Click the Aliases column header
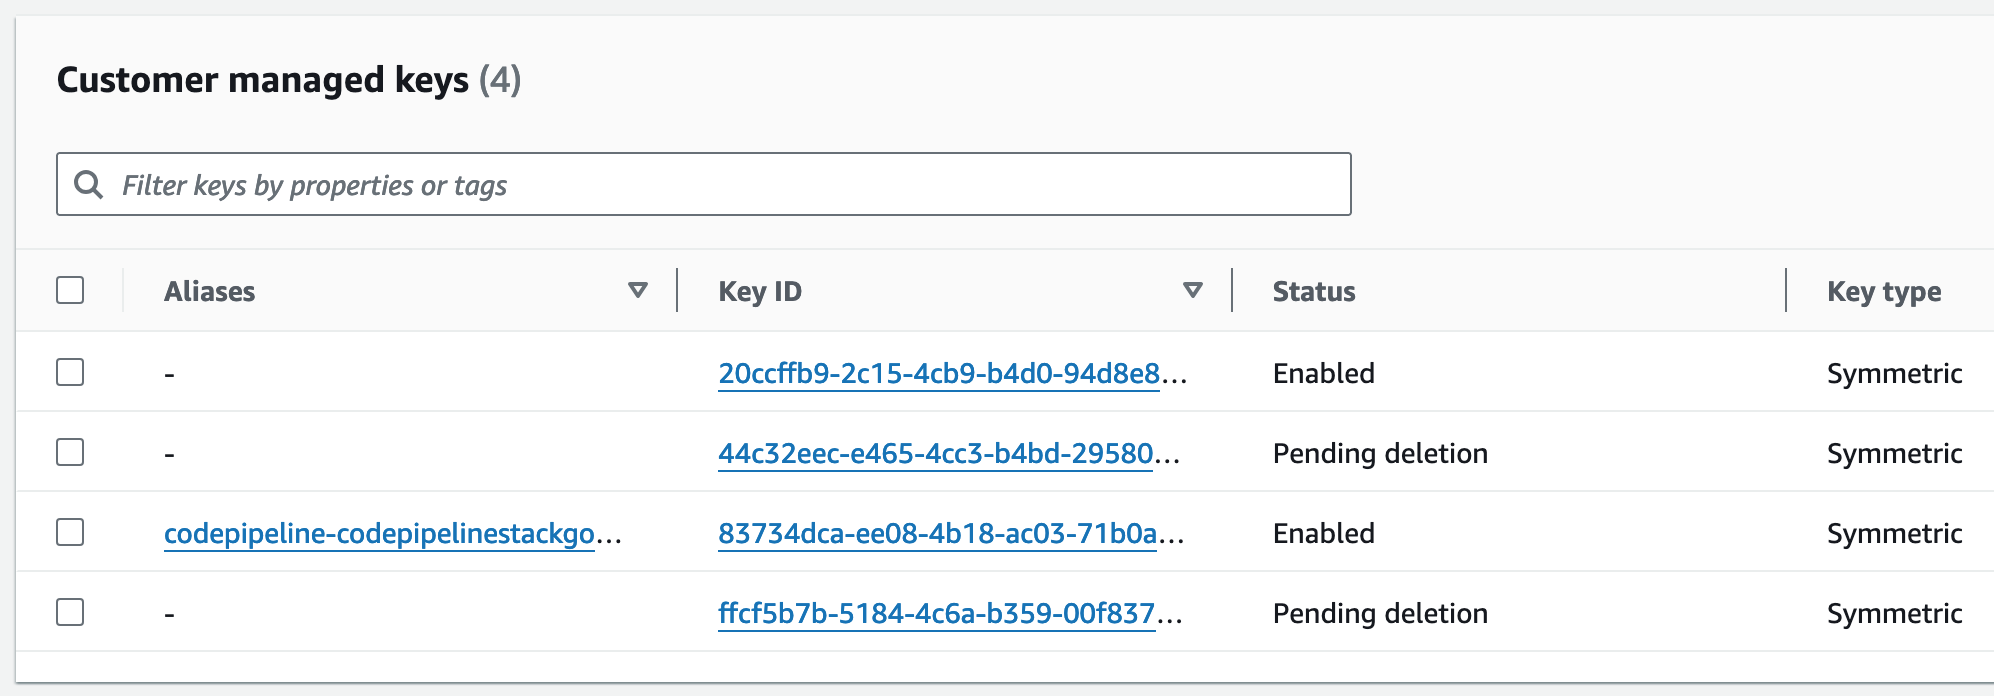The image size is (1994, 696). (210, 291)
